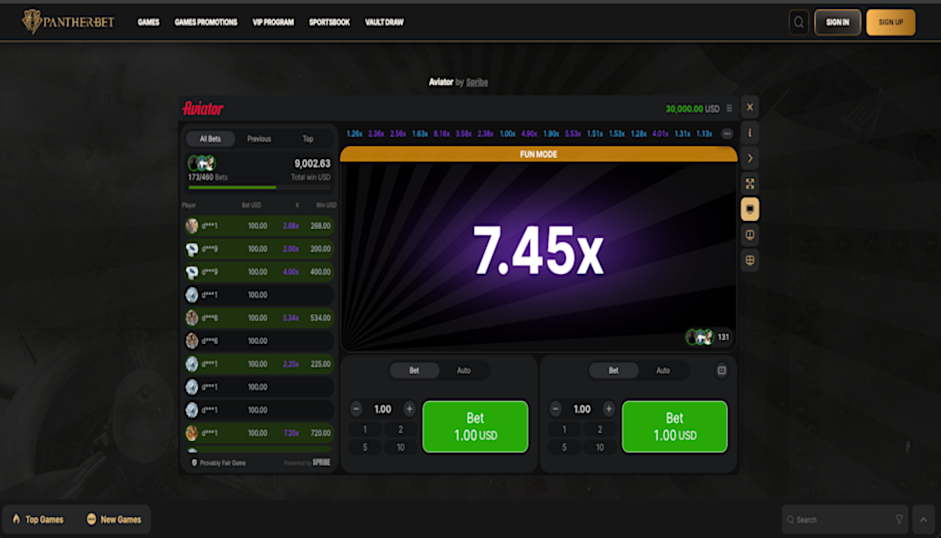
Task: Click avatar of player with 534.00 win
Action: 192,318
